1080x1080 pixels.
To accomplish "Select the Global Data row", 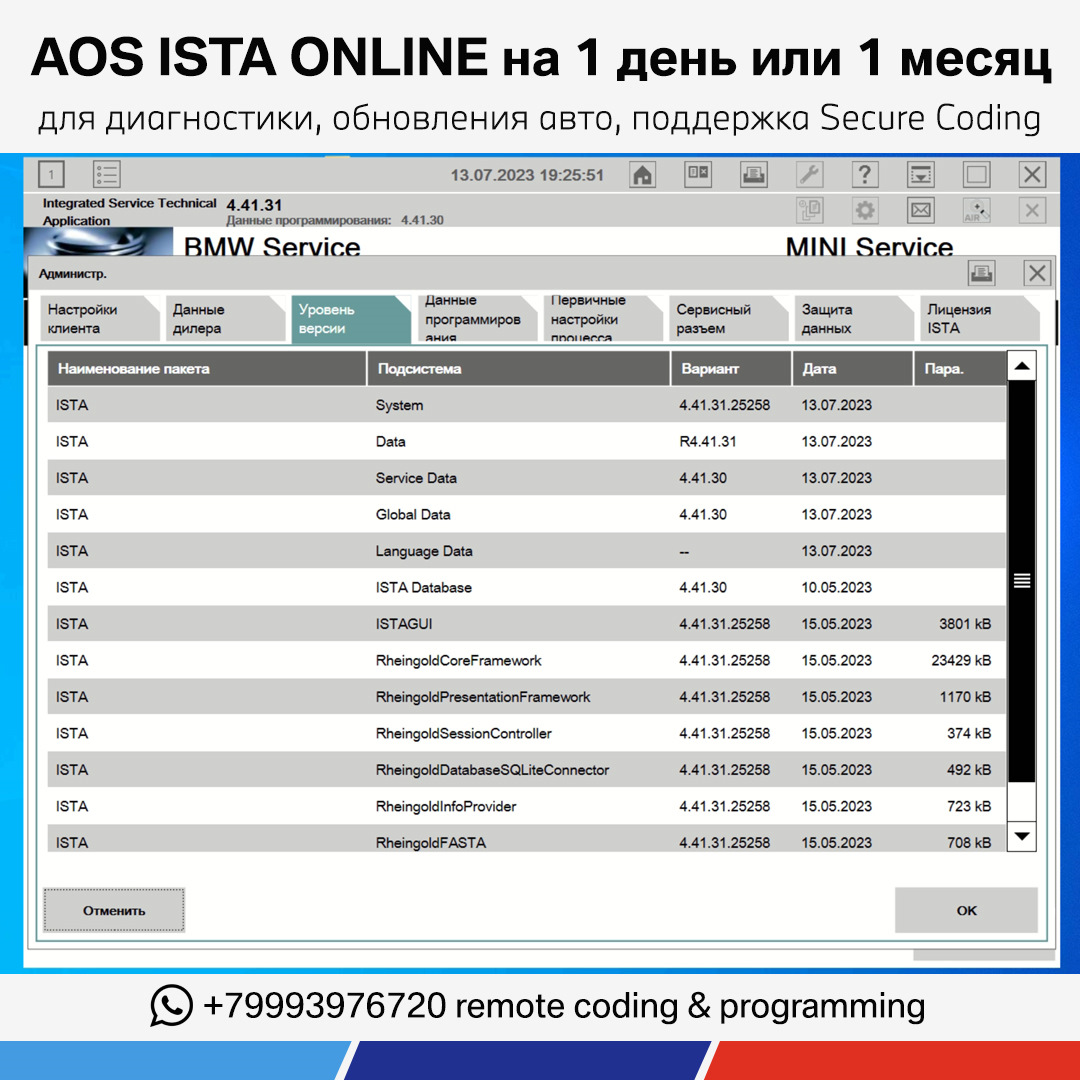I will tap(526, 515).
